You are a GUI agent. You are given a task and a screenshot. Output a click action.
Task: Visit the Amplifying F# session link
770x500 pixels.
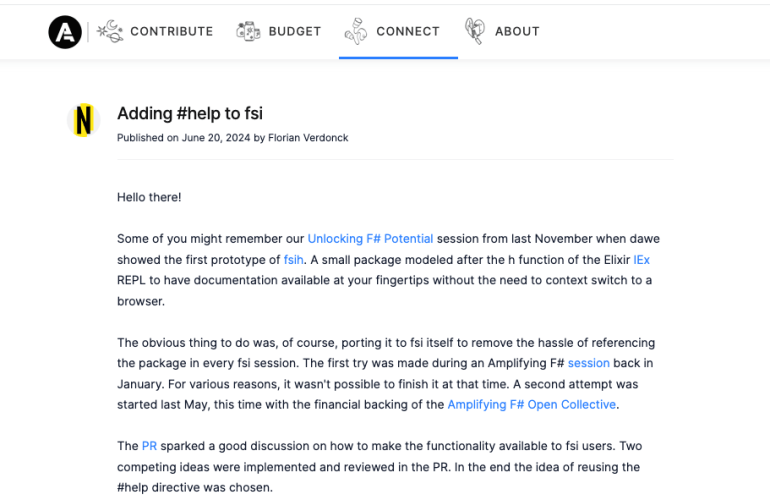(588, 363)
